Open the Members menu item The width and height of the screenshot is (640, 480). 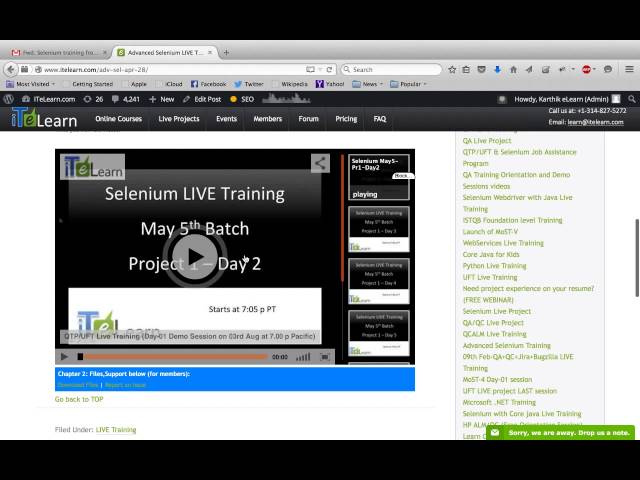tap(268, 119)
